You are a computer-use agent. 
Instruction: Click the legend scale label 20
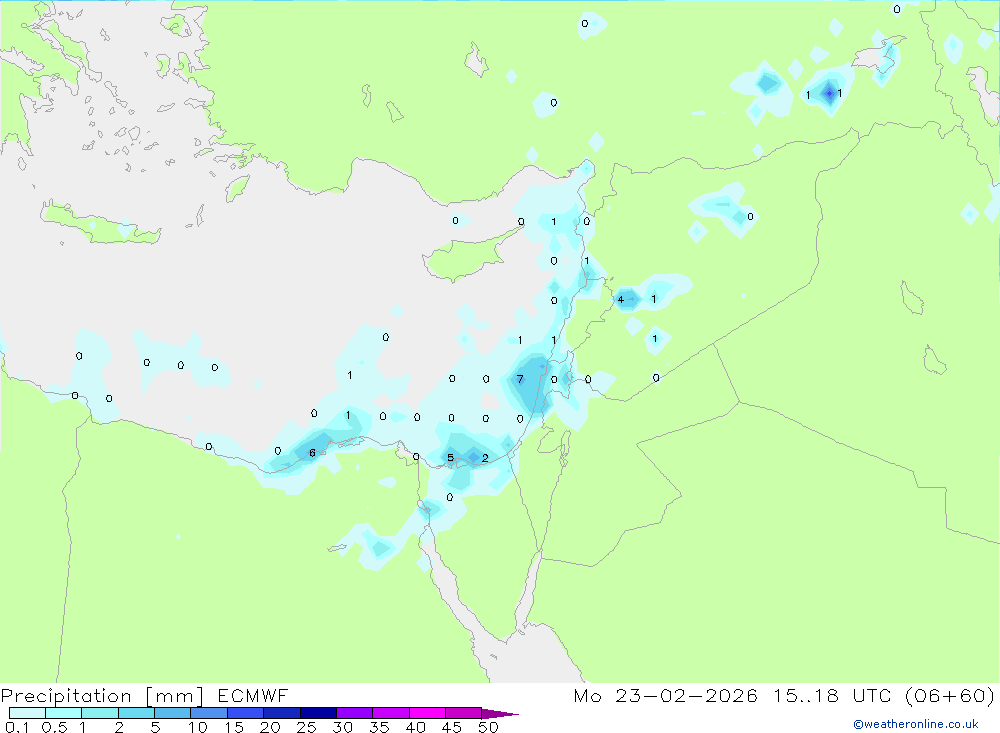coord(270,727)
